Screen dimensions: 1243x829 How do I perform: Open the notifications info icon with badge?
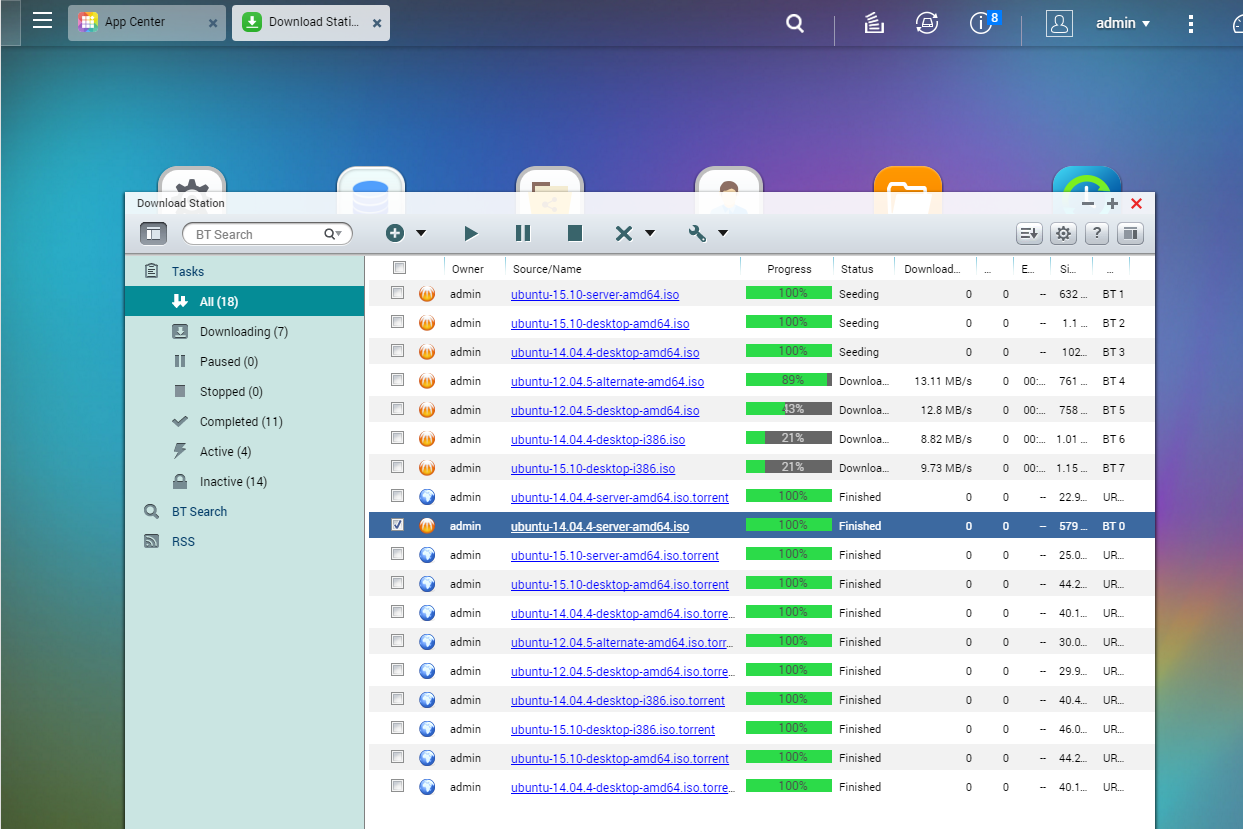coord(982,23)
